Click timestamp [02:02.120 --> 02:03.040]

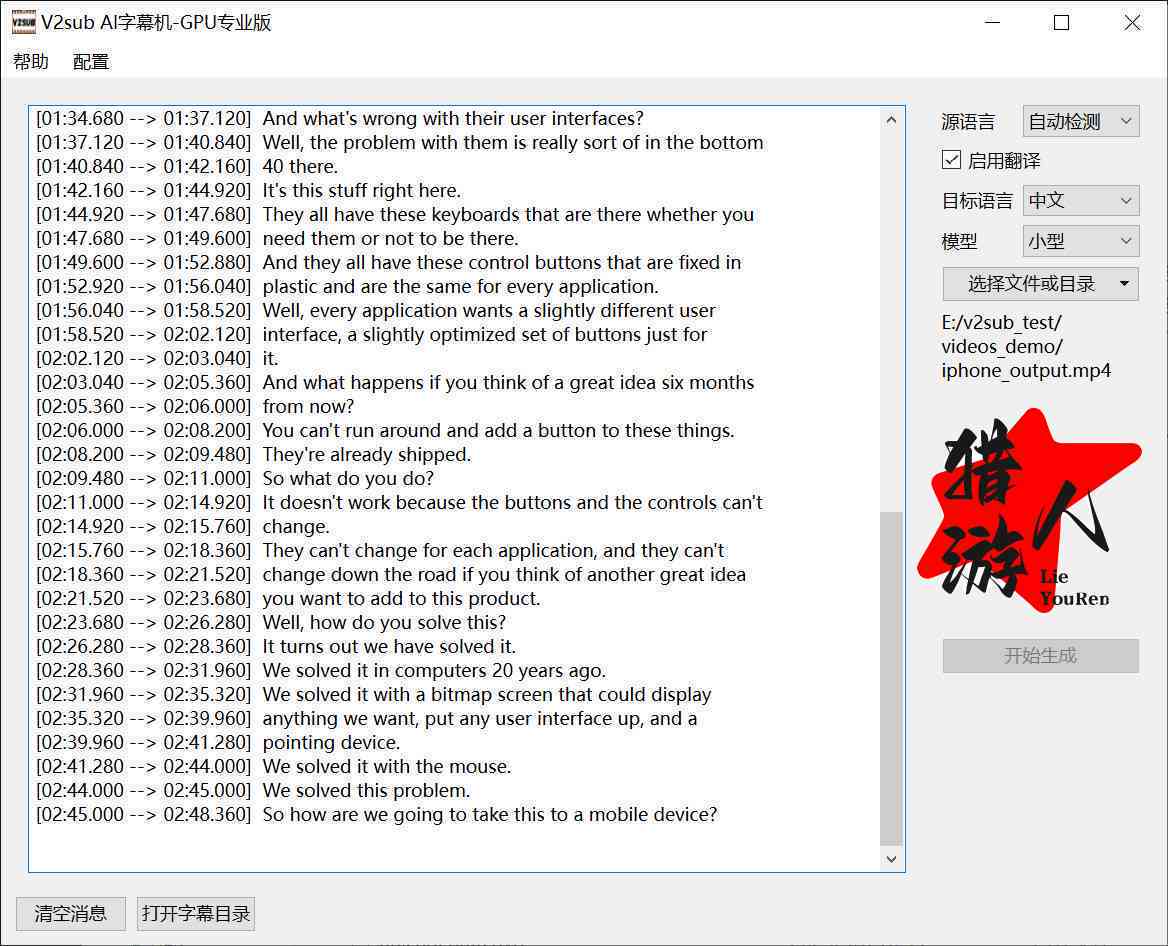(x=143, y=358)
